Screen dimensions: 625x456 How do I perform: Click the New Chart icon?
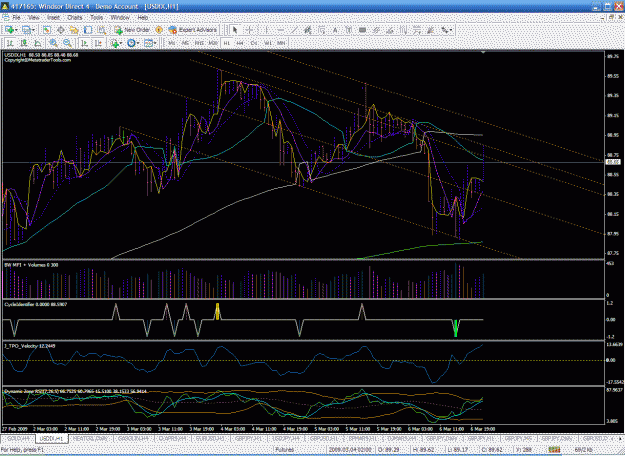[9, 30]
